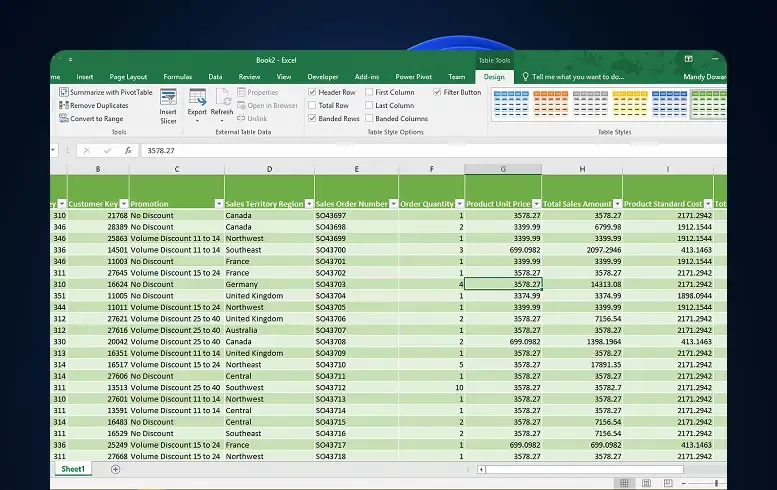The image size is (777, 490).
Task: Click the Insert Function fx icon
Action: click(128, 150)
